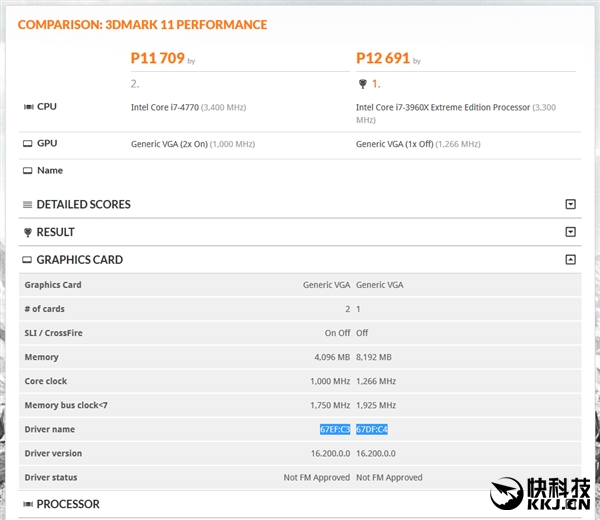Click the 1,266 MHz core clock value
600x520 pixels.
point(376,381)
